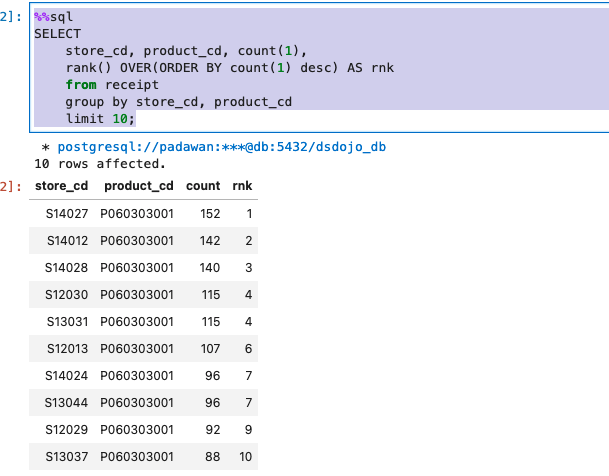Click product_cd cell in S14027 row
This screenshot has height=476, width=609.
(137, 214)
